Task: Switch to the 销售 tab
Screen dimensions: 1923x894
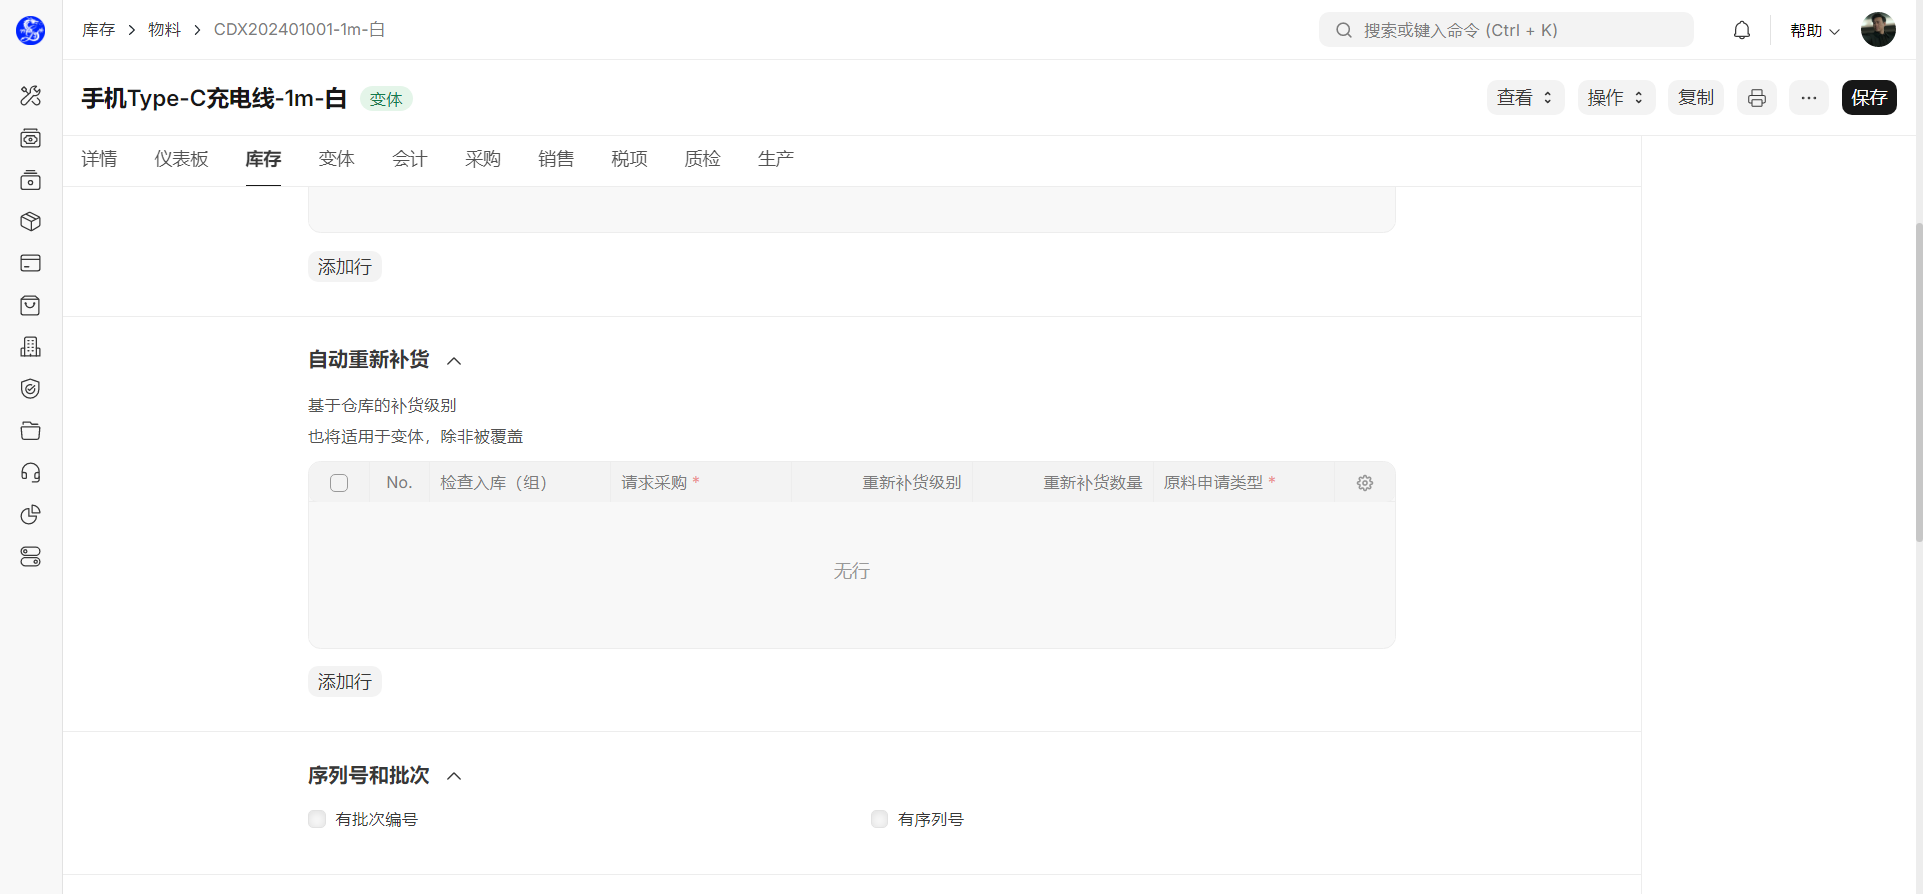Action: tap(556, 159)
